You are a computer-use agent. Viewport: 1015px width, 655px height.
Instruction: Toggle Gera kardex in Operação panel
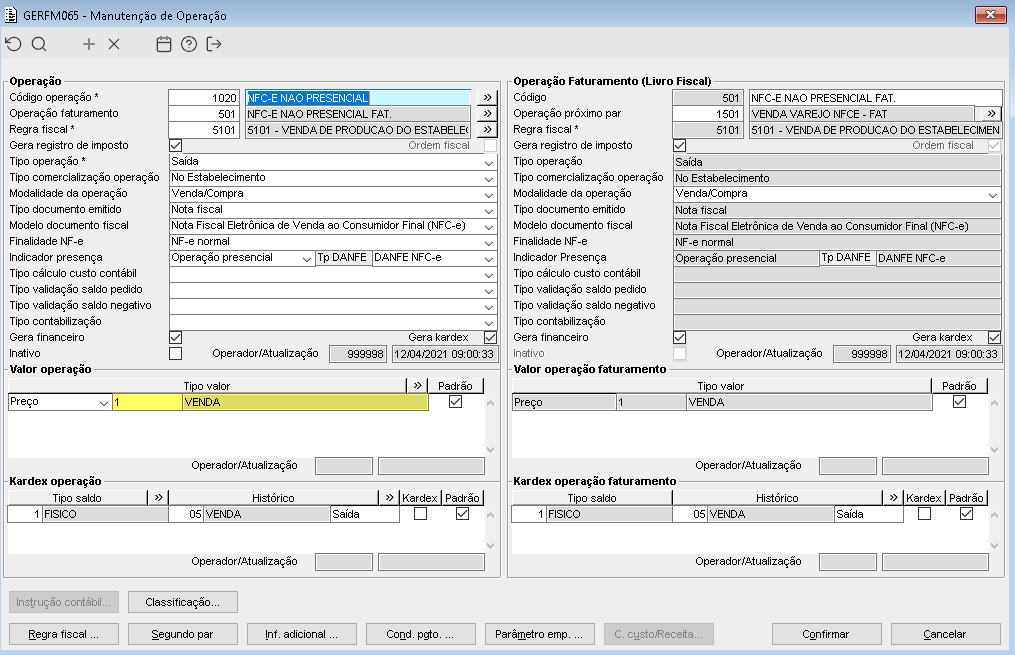(491, 337)
